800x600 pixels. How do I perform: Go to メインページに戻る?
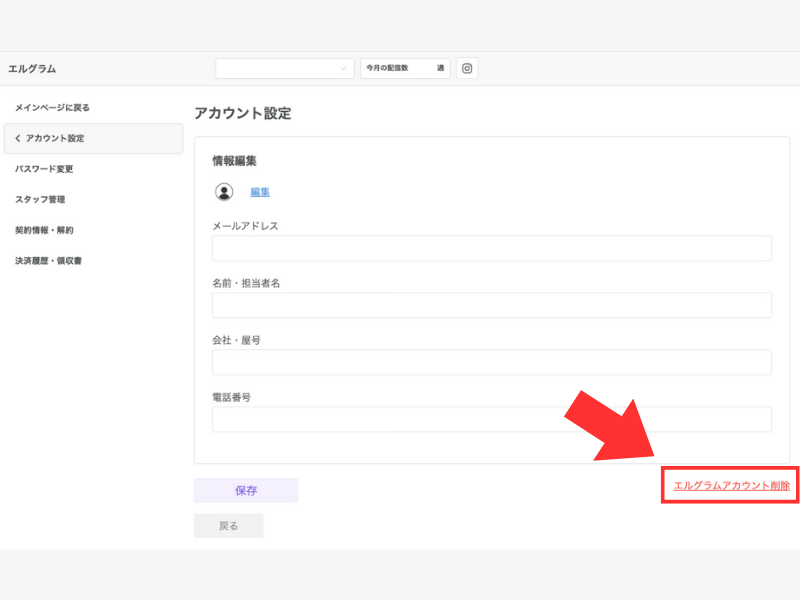point(52,108)
